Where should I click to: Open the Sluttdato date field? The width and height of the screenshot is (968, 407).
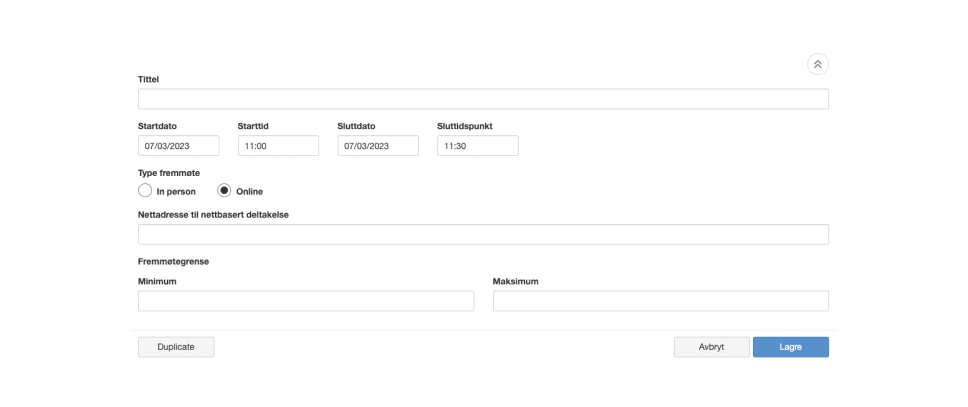378,146
